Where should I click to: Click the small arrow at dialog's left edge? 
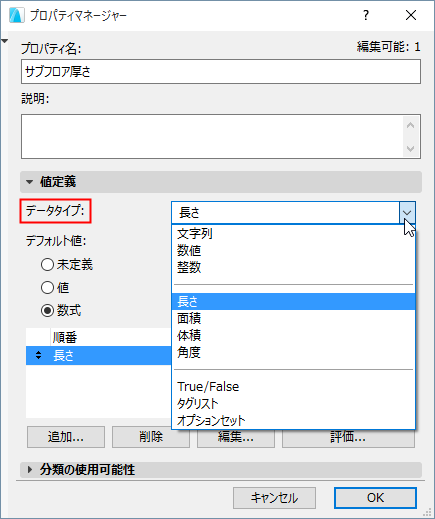[x=4, y=41]
